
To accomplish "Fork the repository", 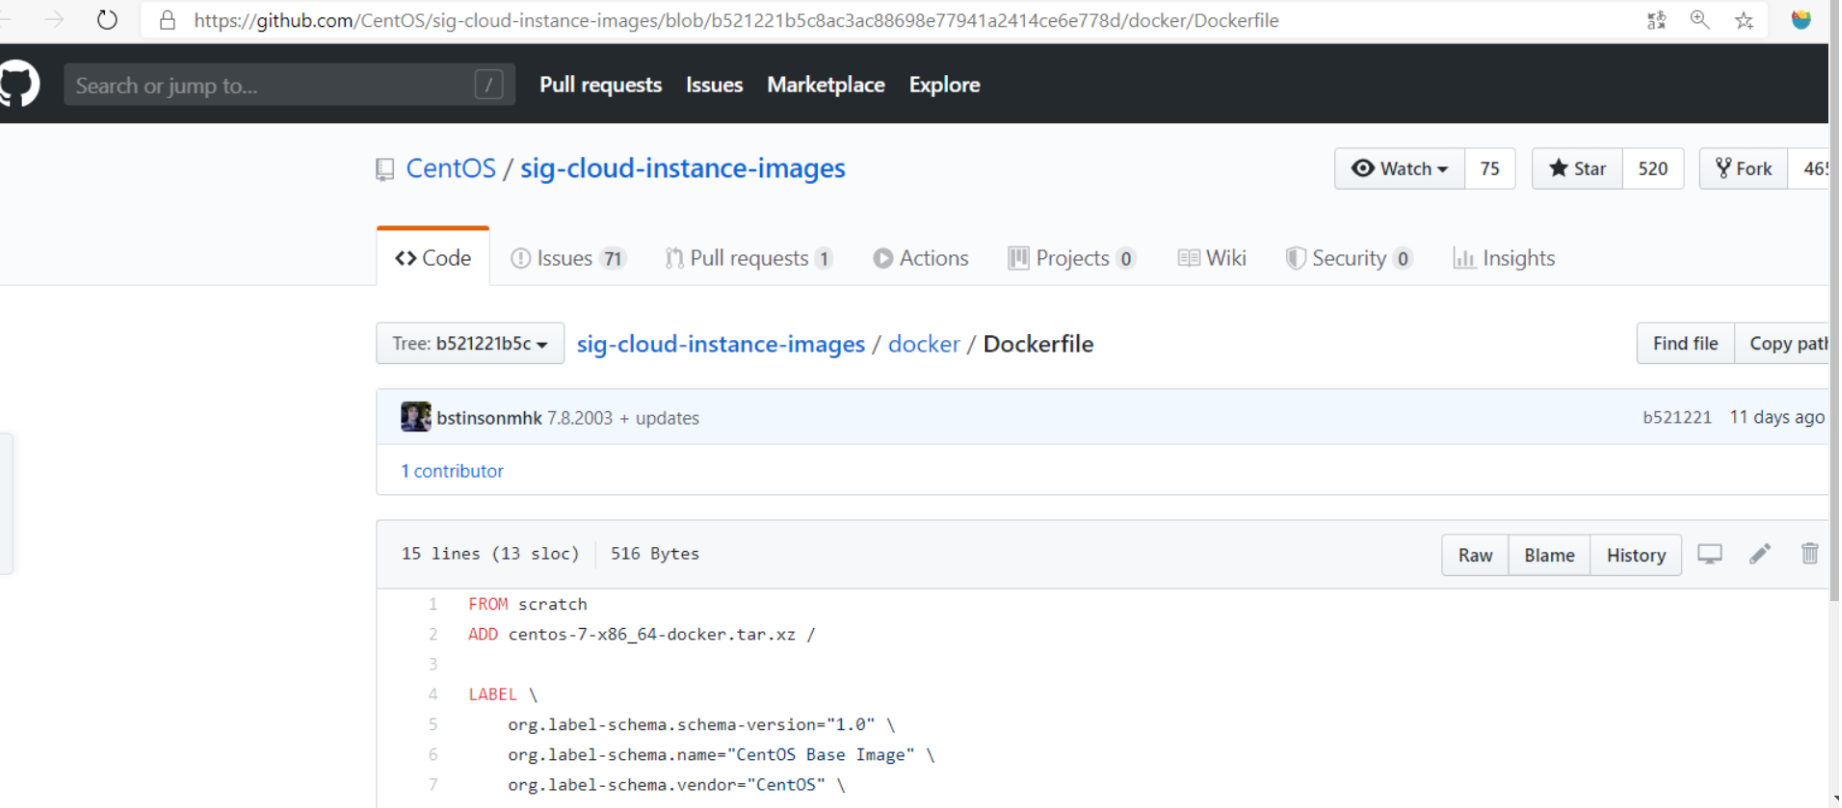I will (1744, 168).
